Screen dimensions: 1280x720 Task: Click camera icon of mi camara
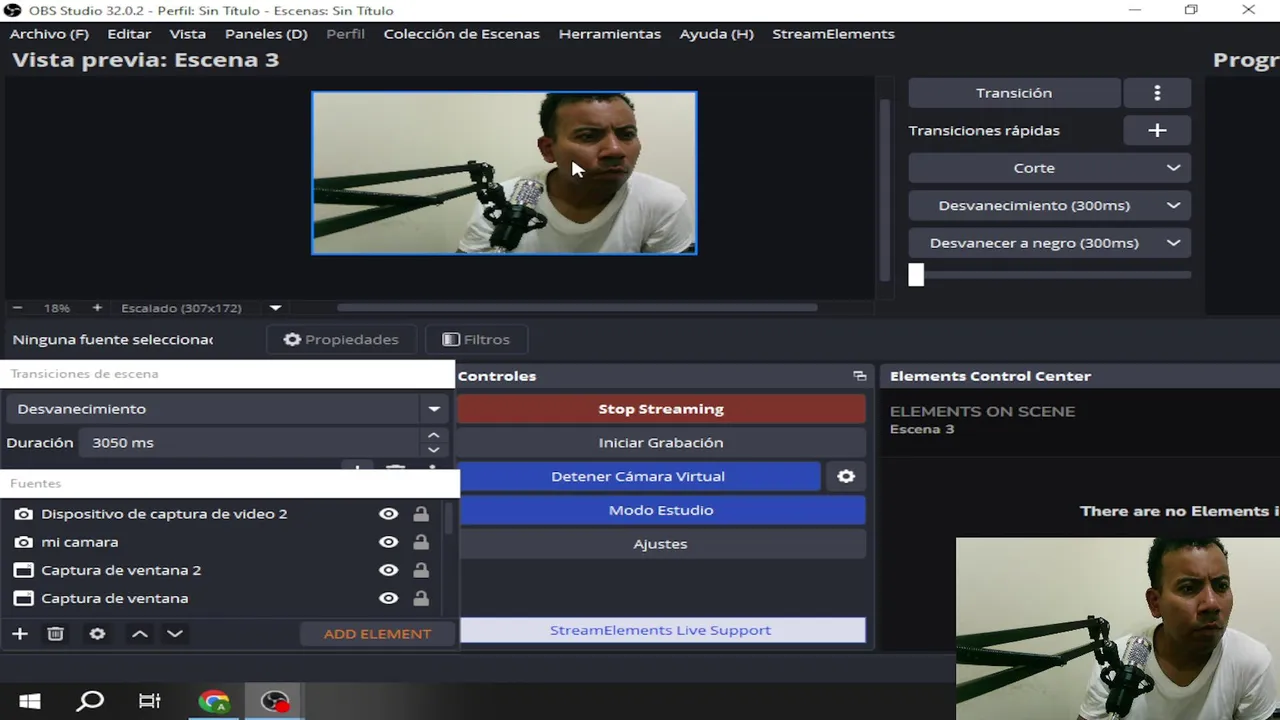[x=23, y=542]
